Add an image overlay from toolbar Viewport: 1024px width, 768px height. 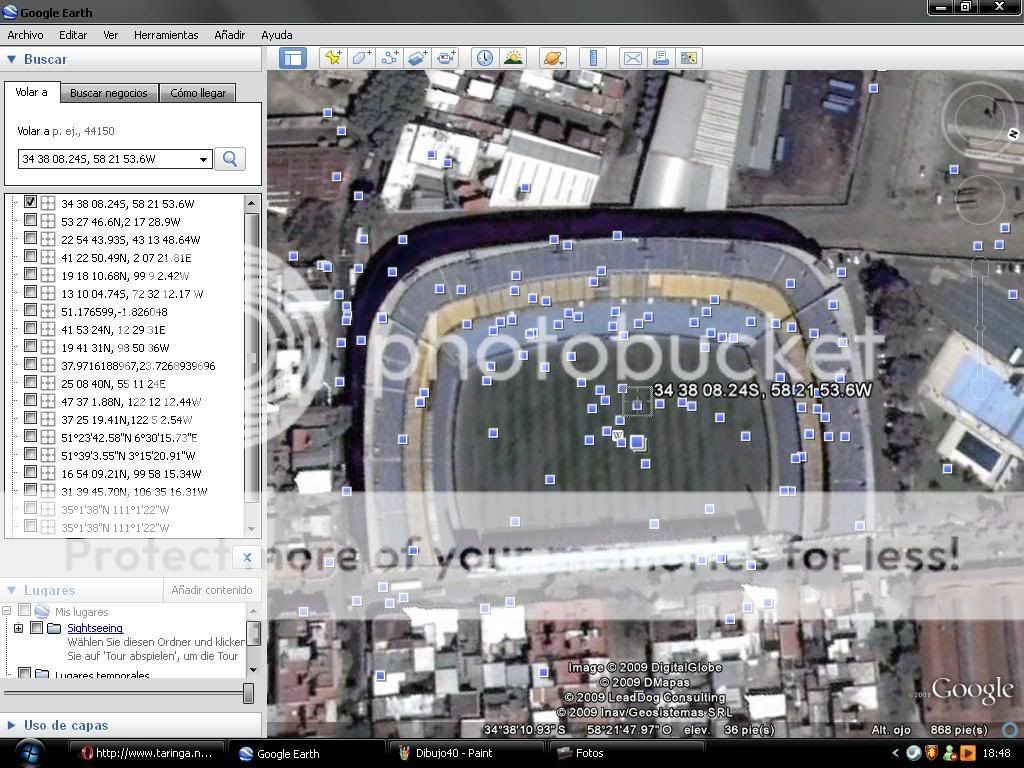[418, 58]
